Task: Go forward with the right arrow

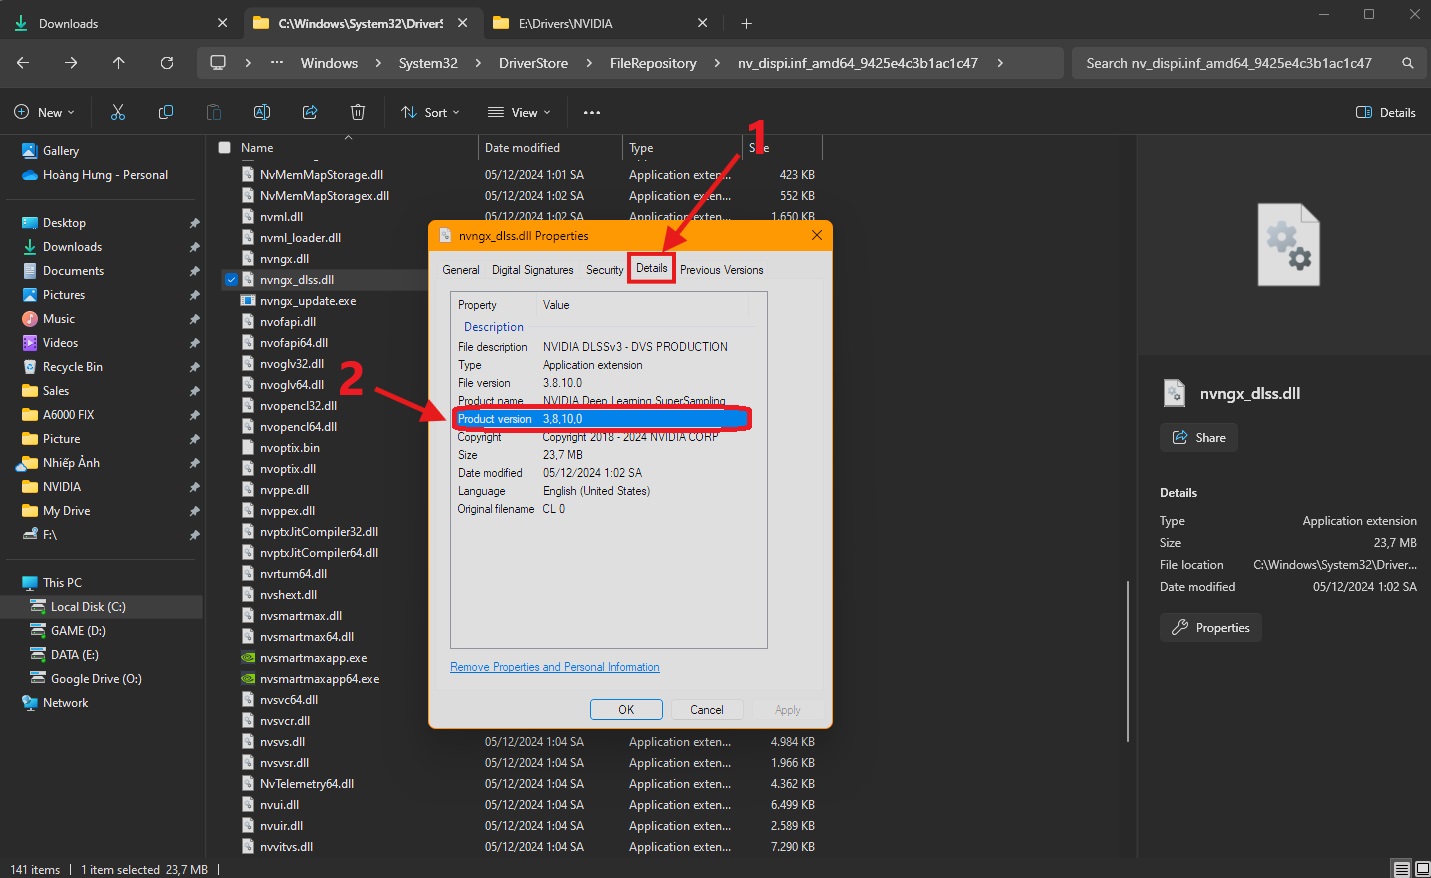Action: point(71,63)
